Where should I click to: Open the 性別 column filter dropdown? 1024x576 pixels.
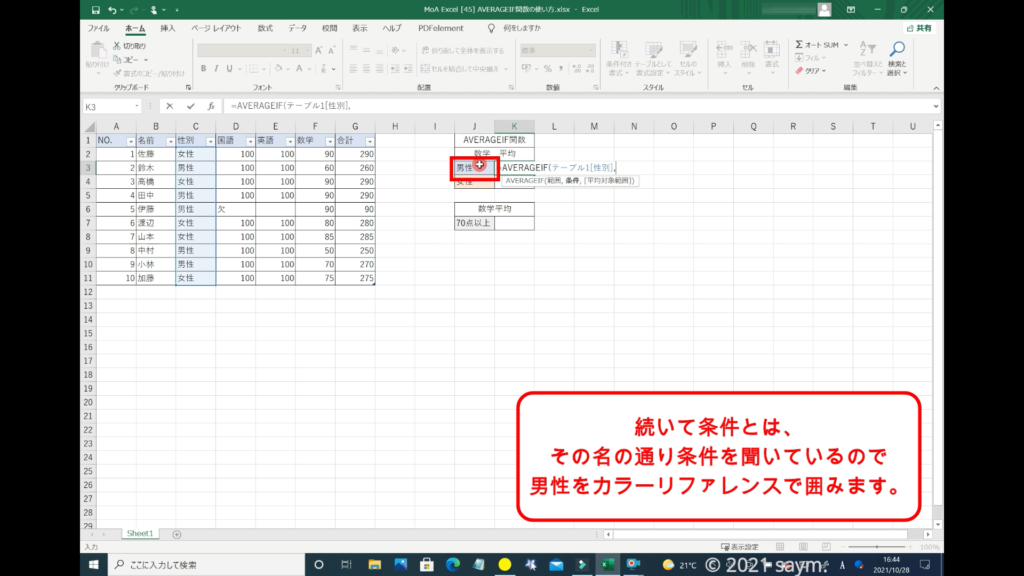pyautogui.click(x=209, y=141)
